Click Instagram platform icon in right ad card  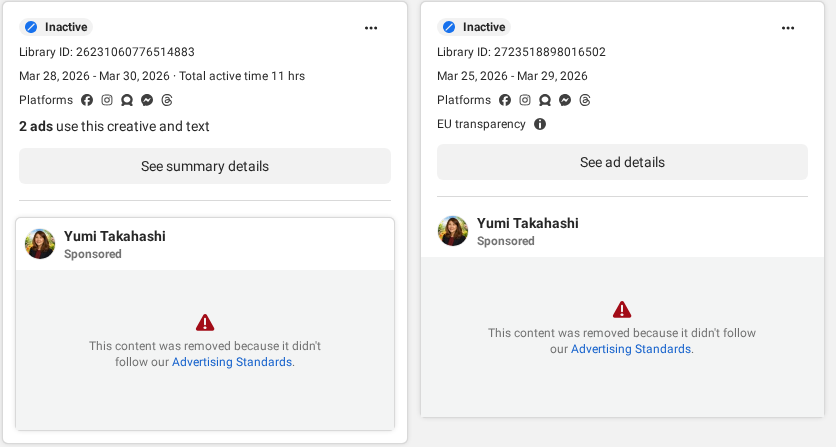click(525, 100)
